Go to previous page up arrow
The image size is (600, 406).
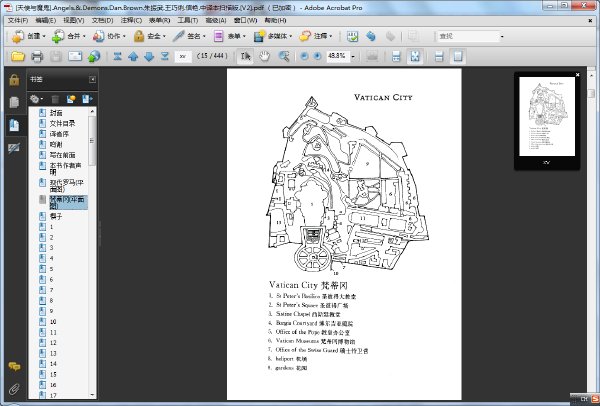tap(133, 57)
